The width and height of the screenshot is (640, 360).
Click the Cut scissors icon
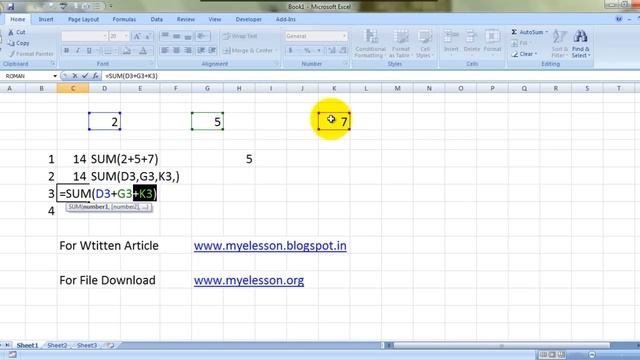click(x=11, y=32)
